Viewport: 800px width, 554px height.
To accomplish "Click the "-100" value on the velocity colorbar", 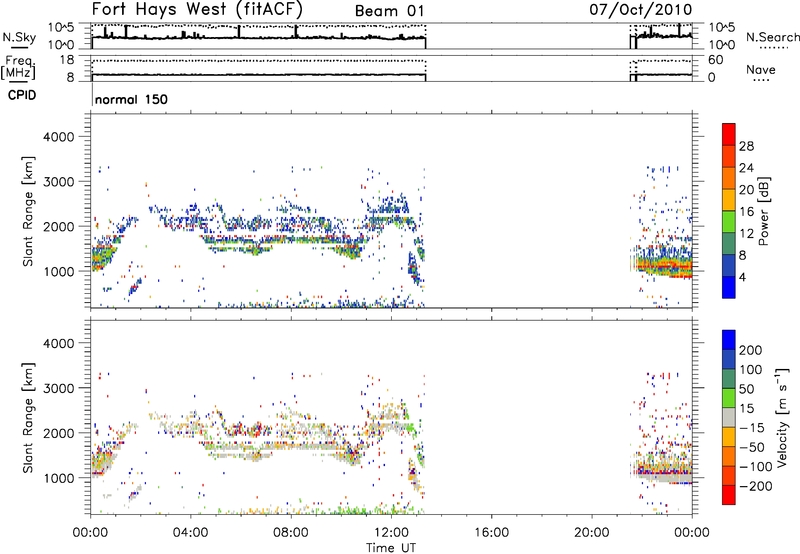I will 755,467.
